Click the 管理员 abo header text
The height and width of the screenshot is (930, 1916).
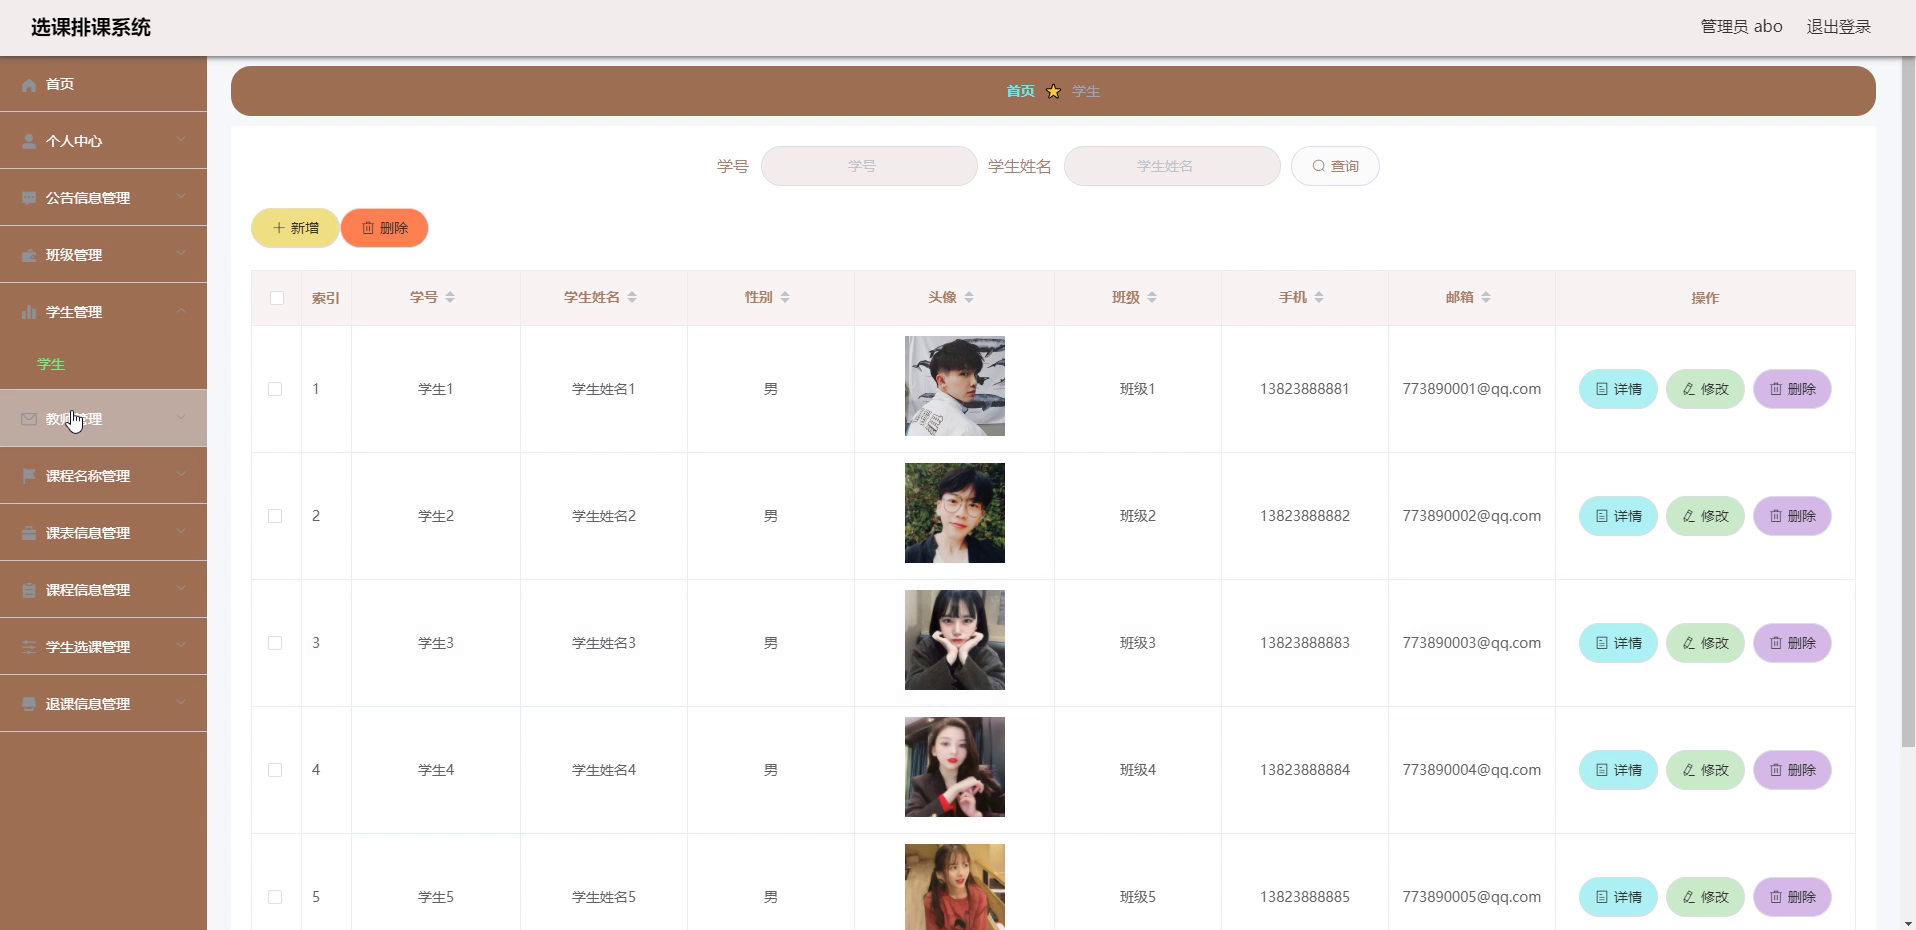1741,27
